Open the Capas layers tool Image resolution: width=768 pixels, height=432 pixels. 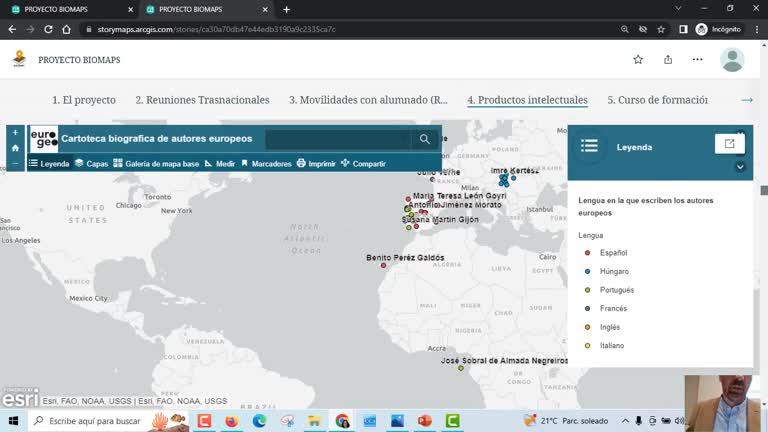pos(91,164)
